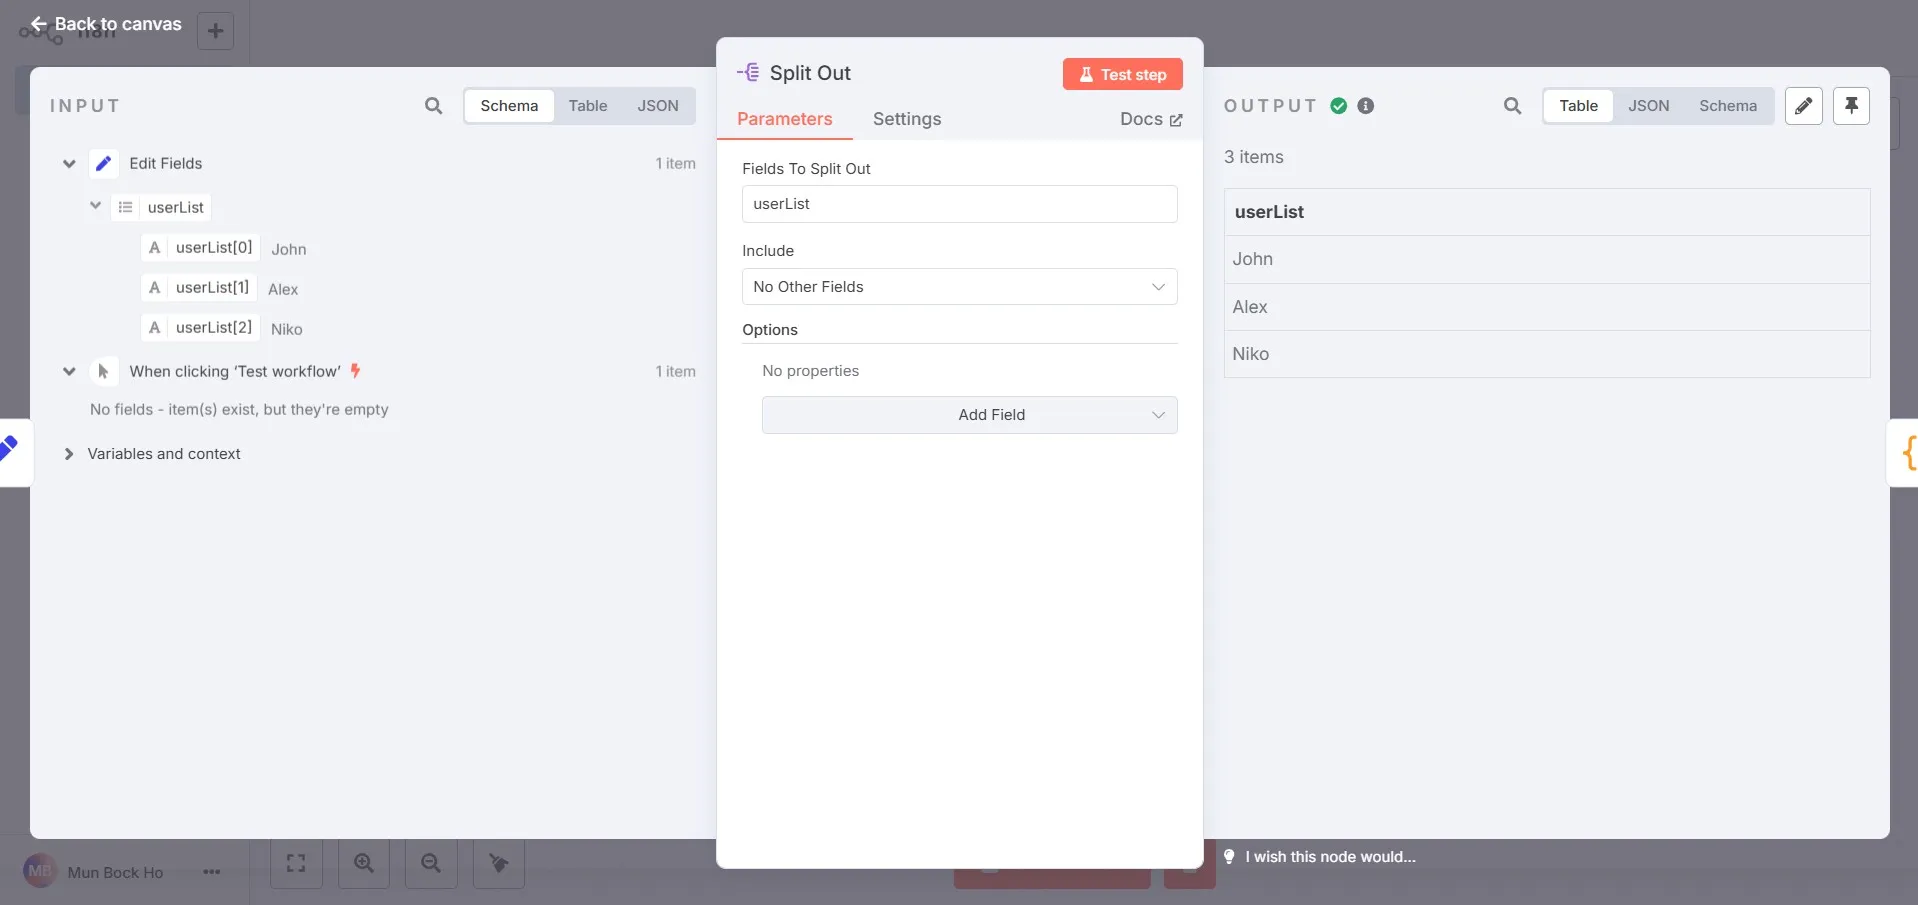Click the Alex row in output table
This screenshot has width=1918, height=905.
[x=1546, y=307]
